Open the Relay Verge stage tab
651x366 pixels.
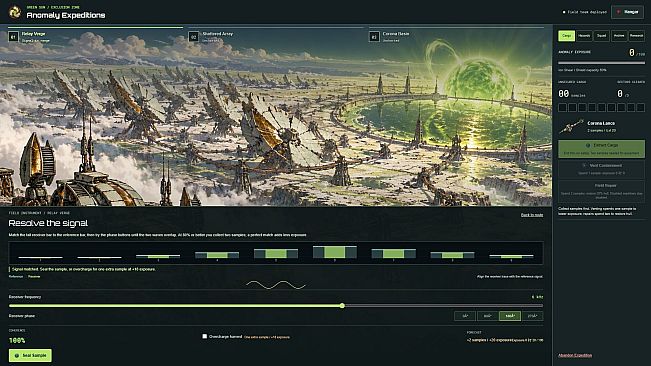tap(95, 36)
